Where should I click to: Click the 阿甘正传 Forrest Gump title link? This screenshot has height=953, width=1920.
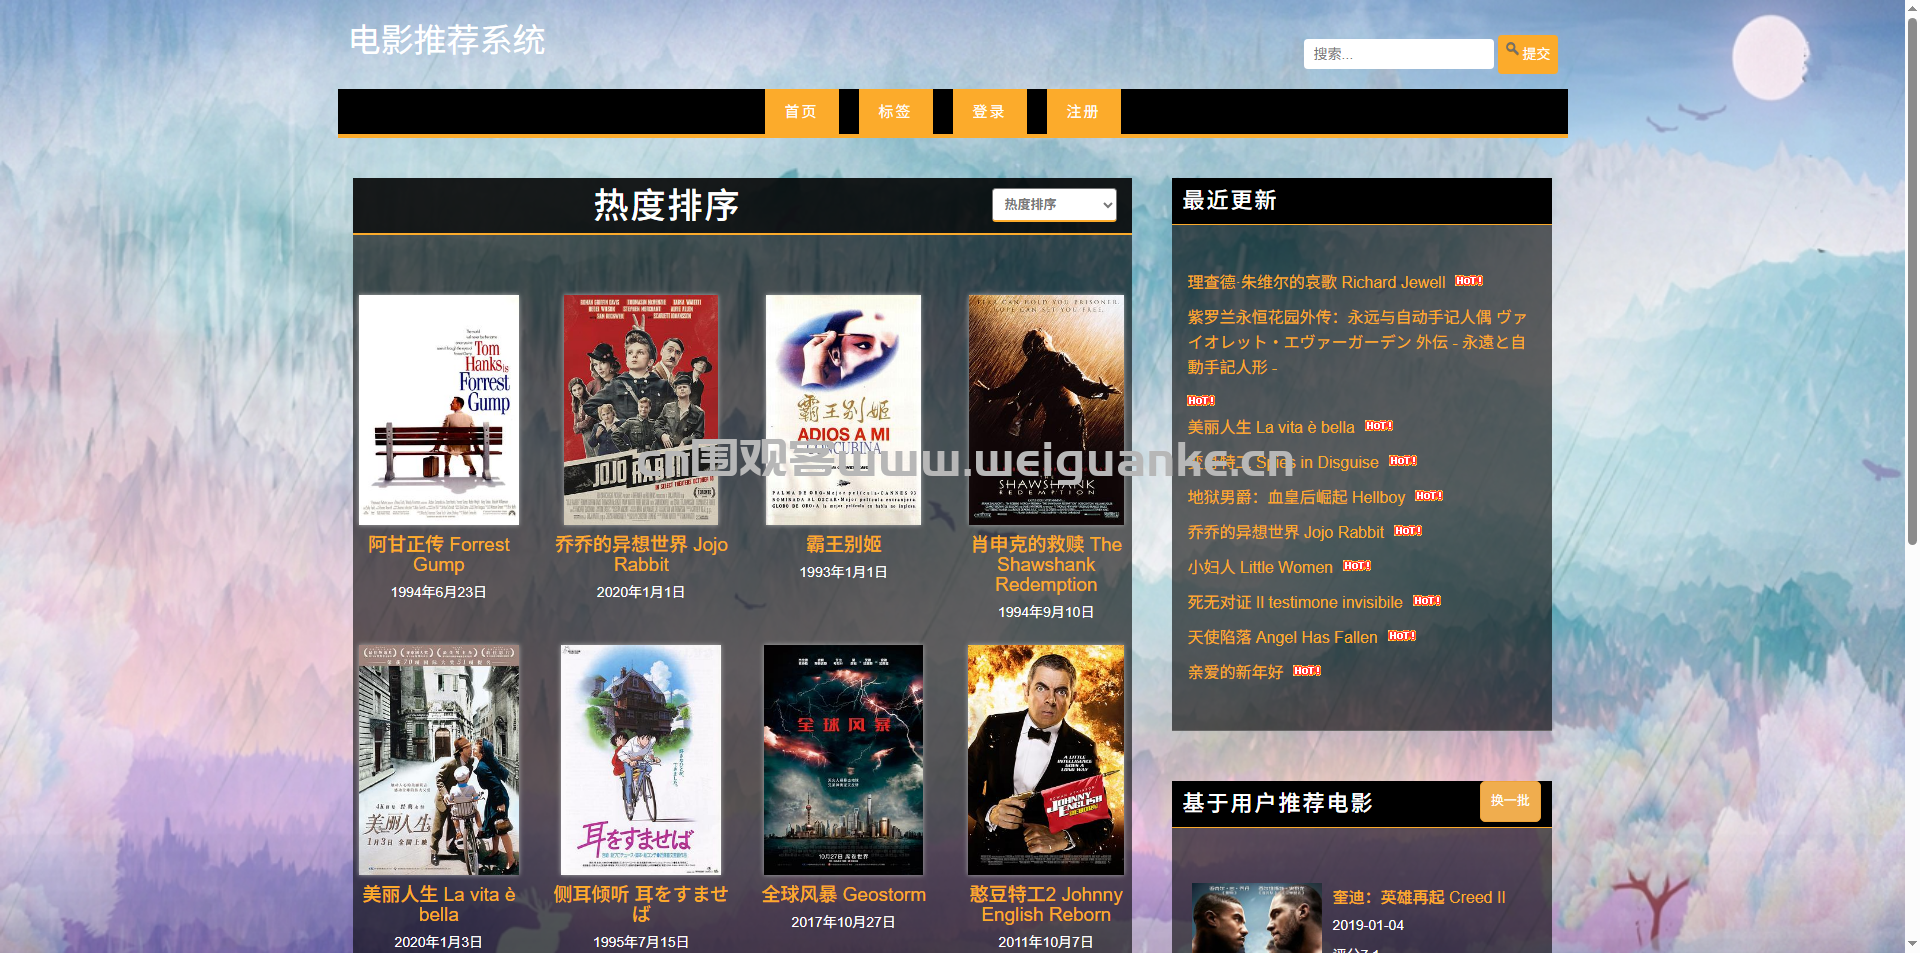439,554
